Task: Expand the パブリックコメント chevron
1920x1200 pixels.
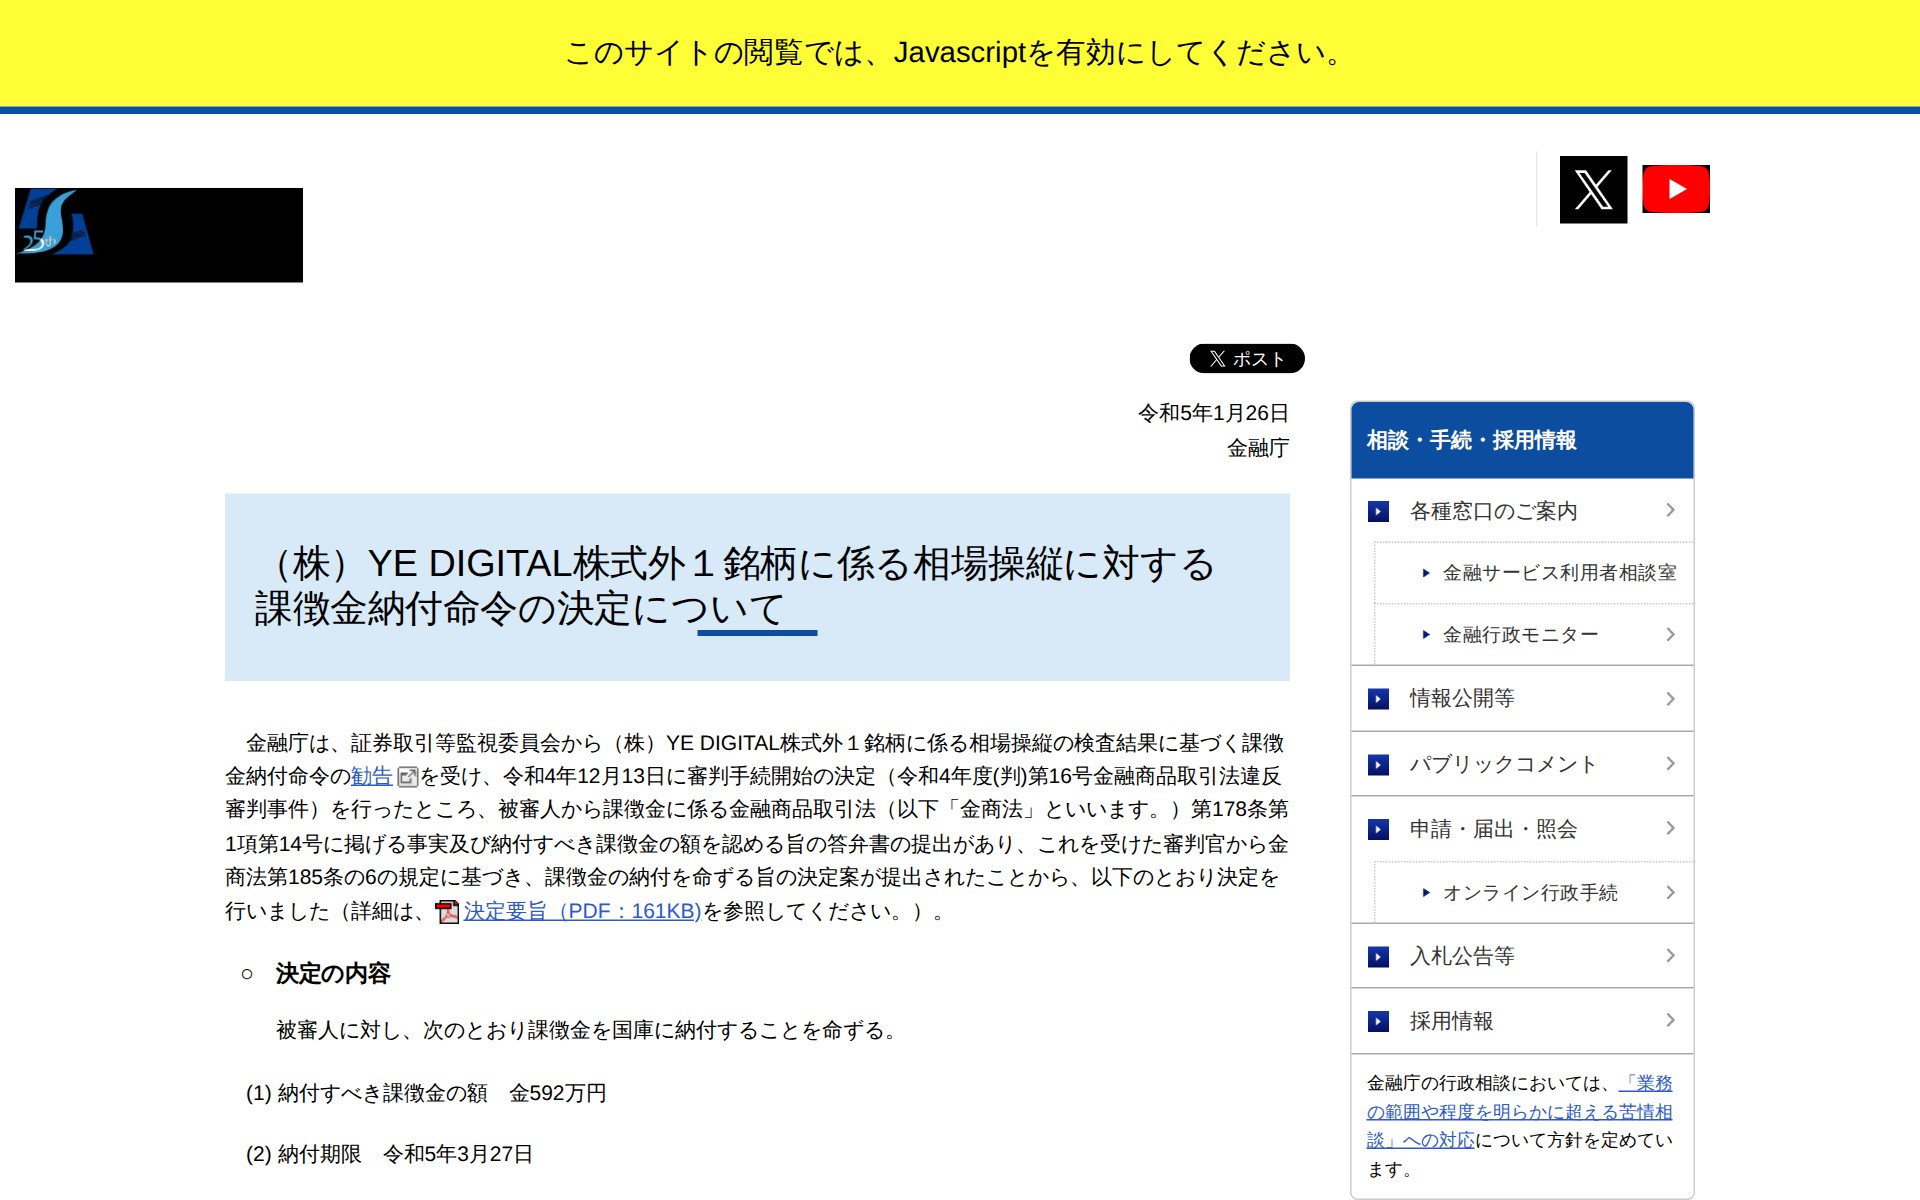Action: [1670, 764]
